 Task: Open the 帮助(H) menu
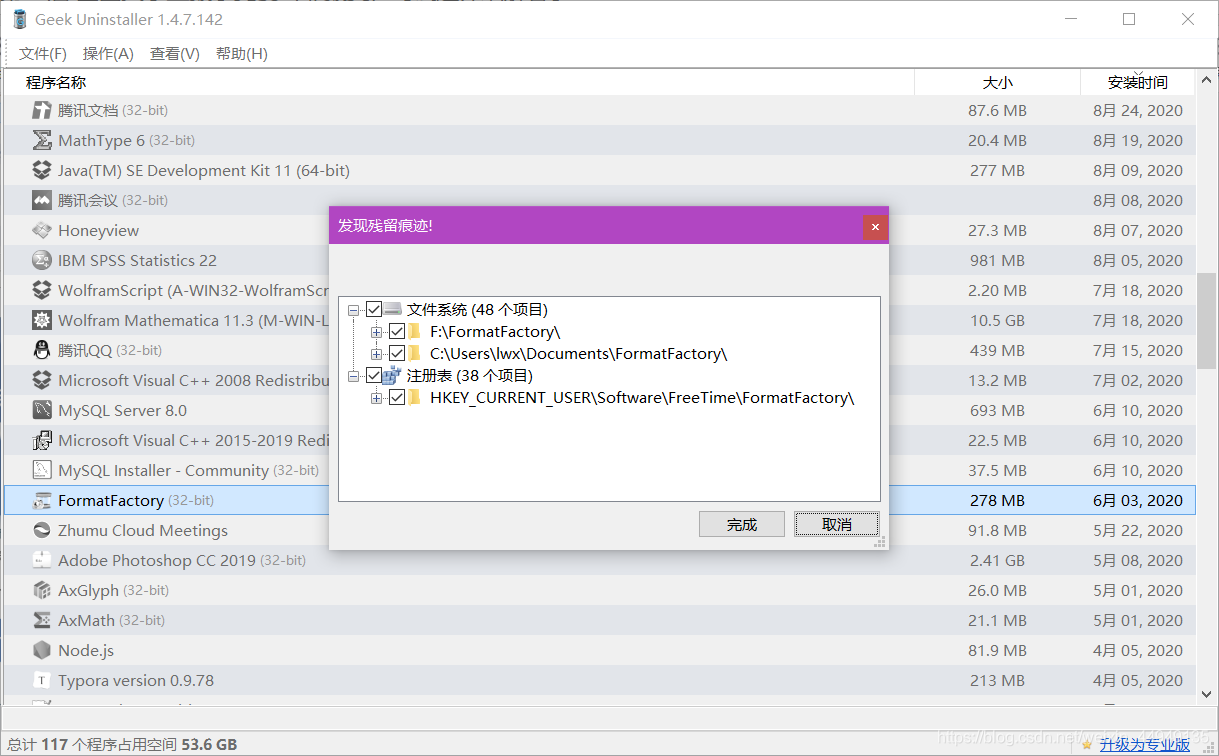click(242, 54)
